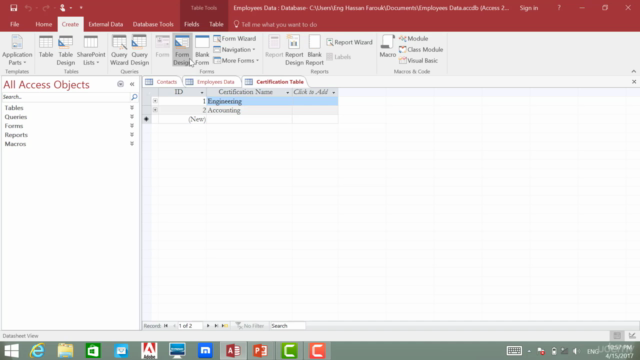Select the Engineering cell
640x360 pixels.
[x=249, y=101]
